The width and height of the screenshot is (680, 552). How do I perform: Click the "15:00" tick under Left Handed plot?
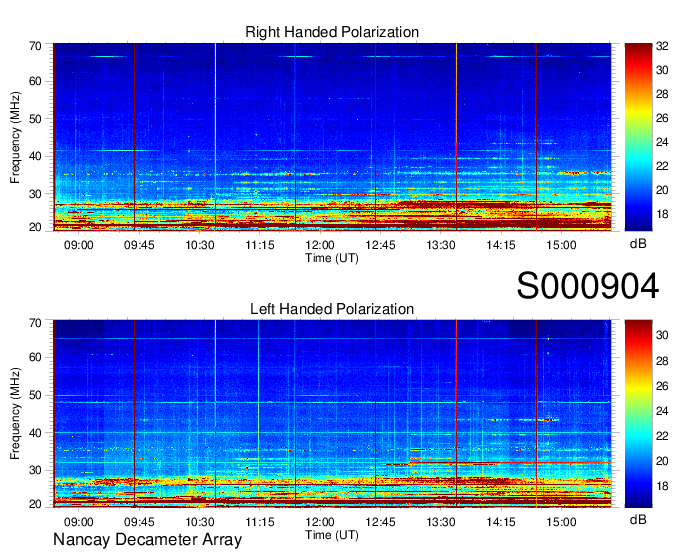click(561, 522)
